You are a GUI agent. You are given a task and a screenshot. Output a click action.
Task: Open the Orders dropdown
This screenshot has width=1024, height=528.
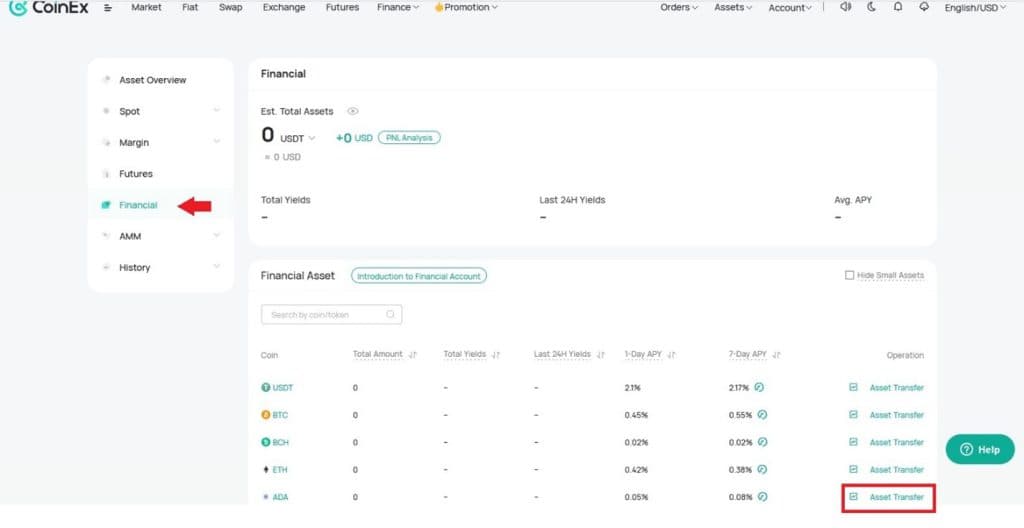(679, 7)
